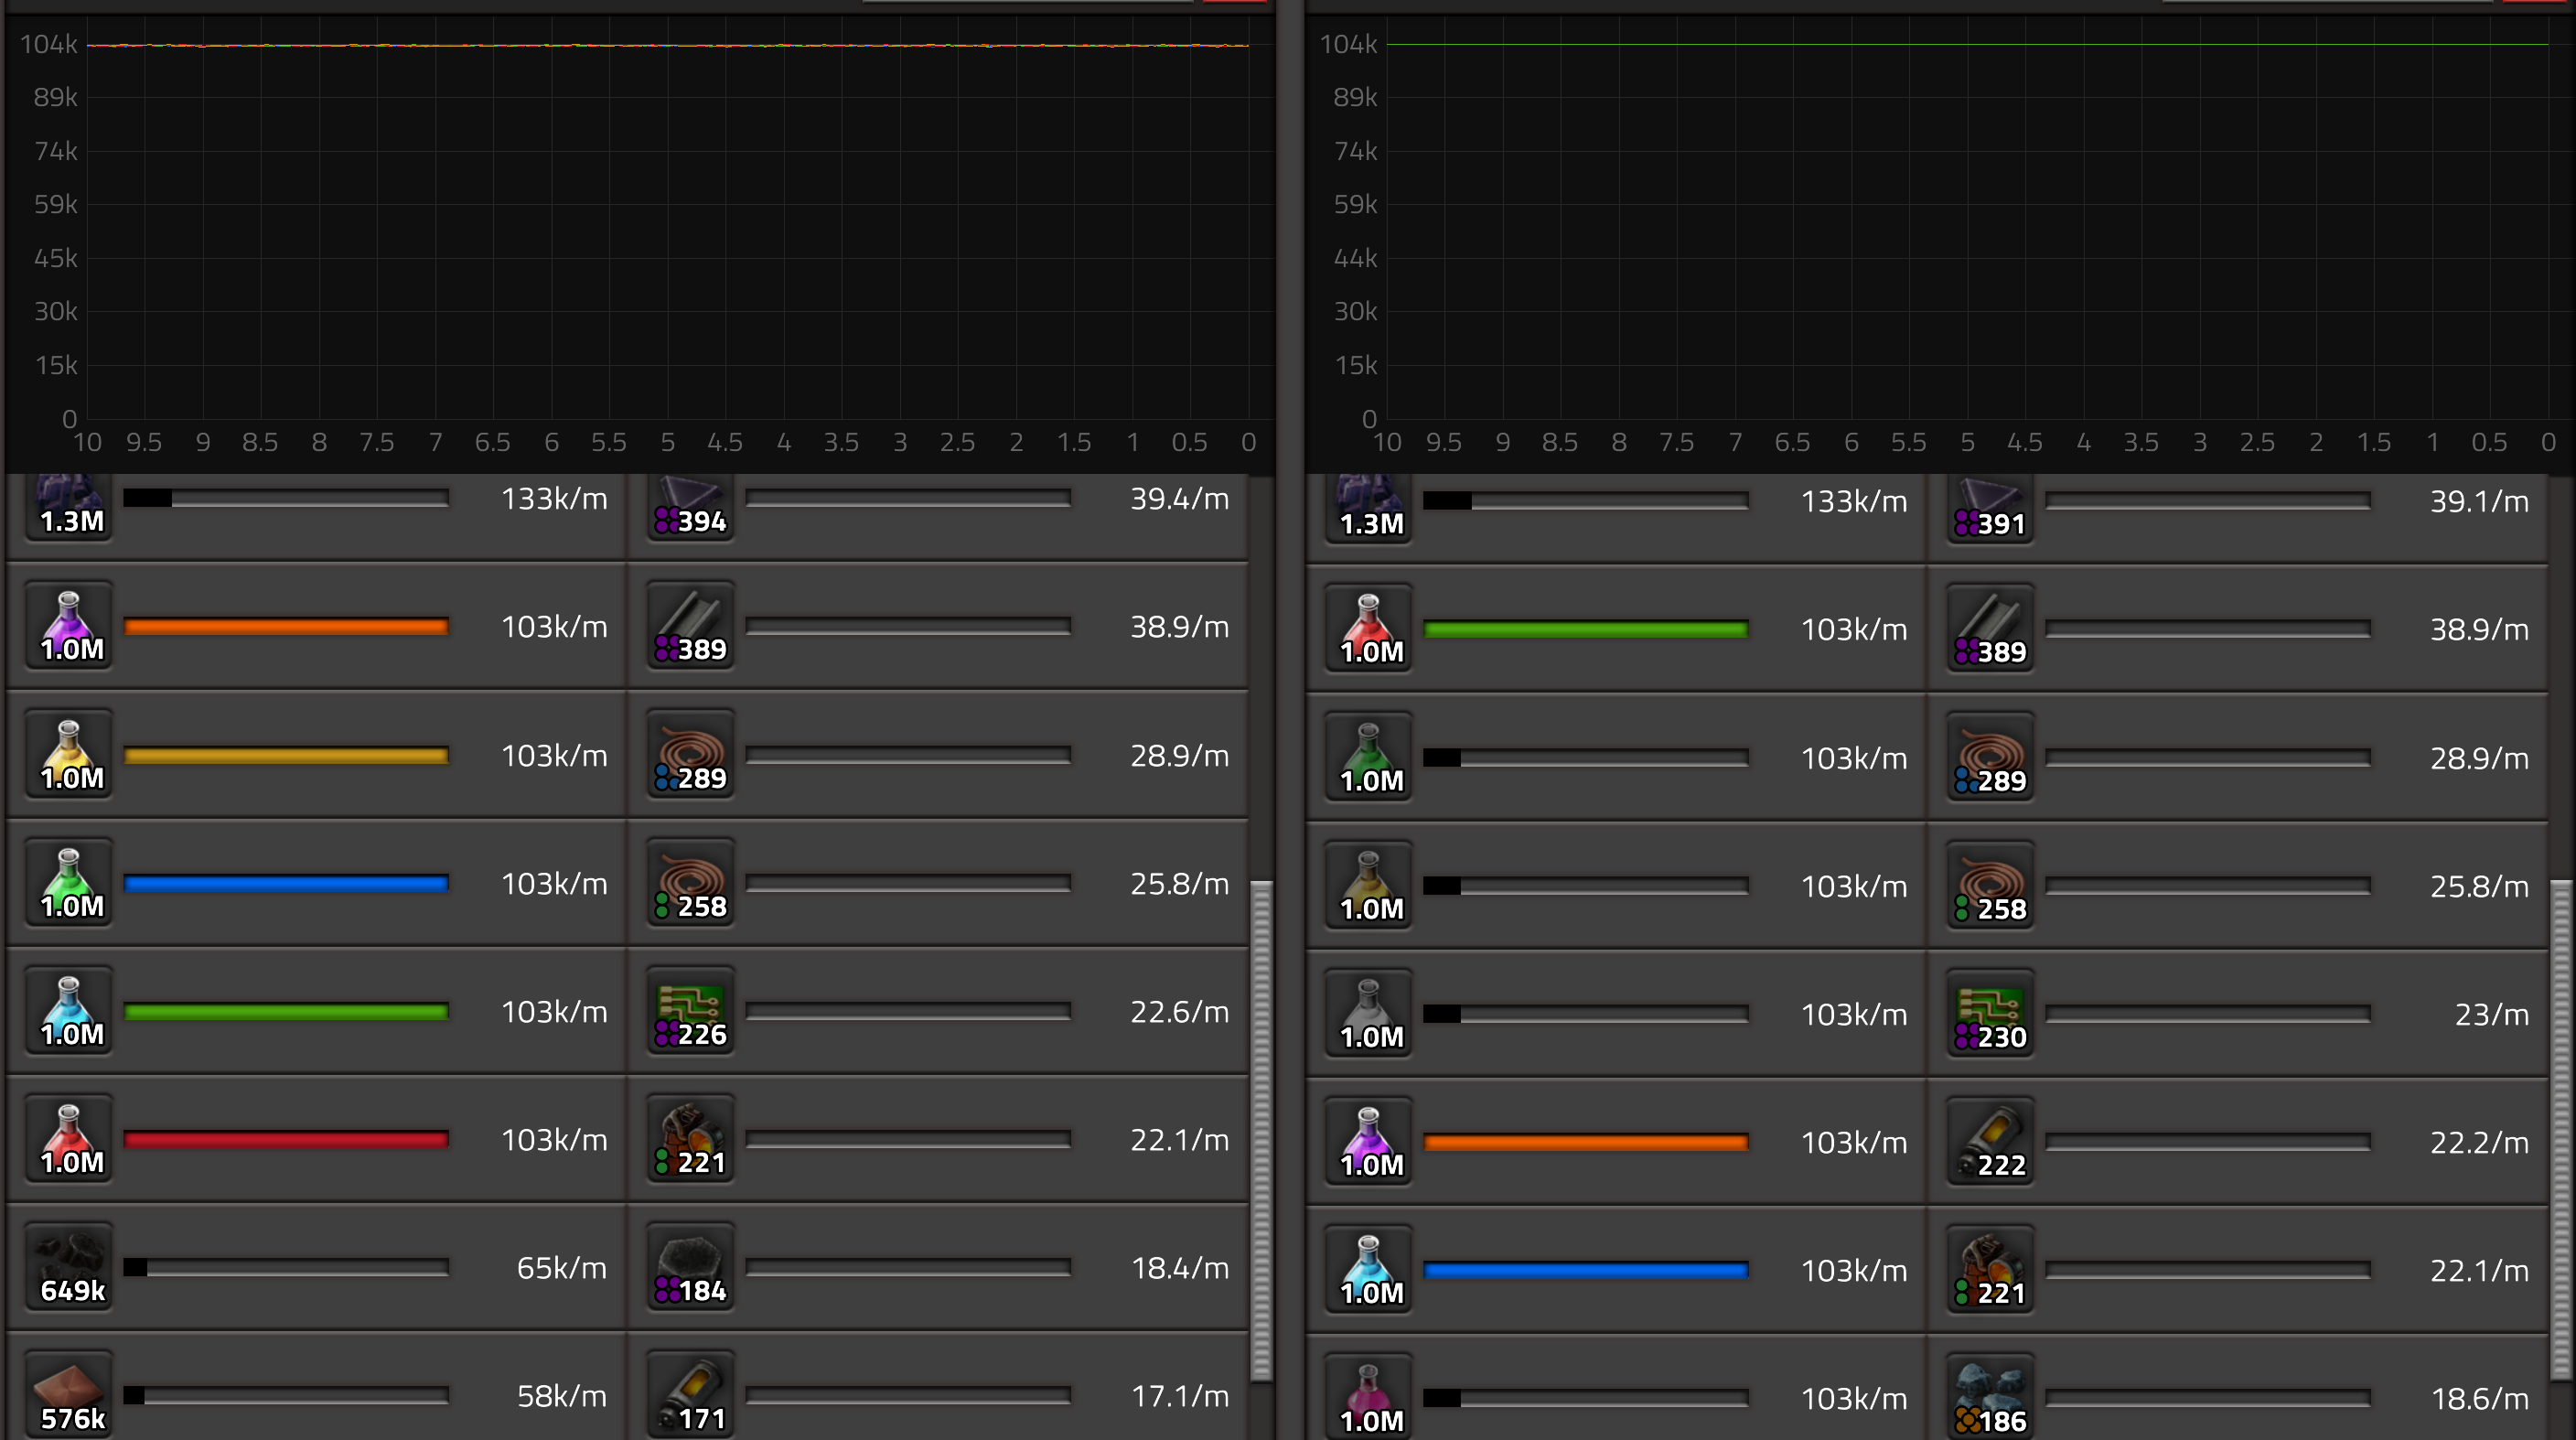
Task: Click the stone item icon showing 184
Action: (x=691, y=1266)
